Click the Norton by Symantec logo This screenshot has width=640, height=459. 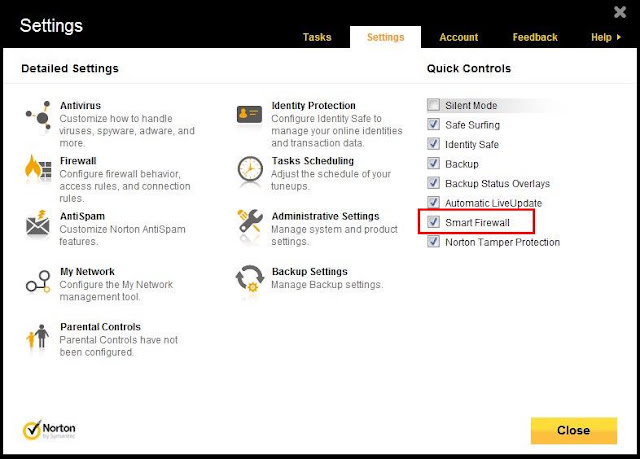point(49,430)
